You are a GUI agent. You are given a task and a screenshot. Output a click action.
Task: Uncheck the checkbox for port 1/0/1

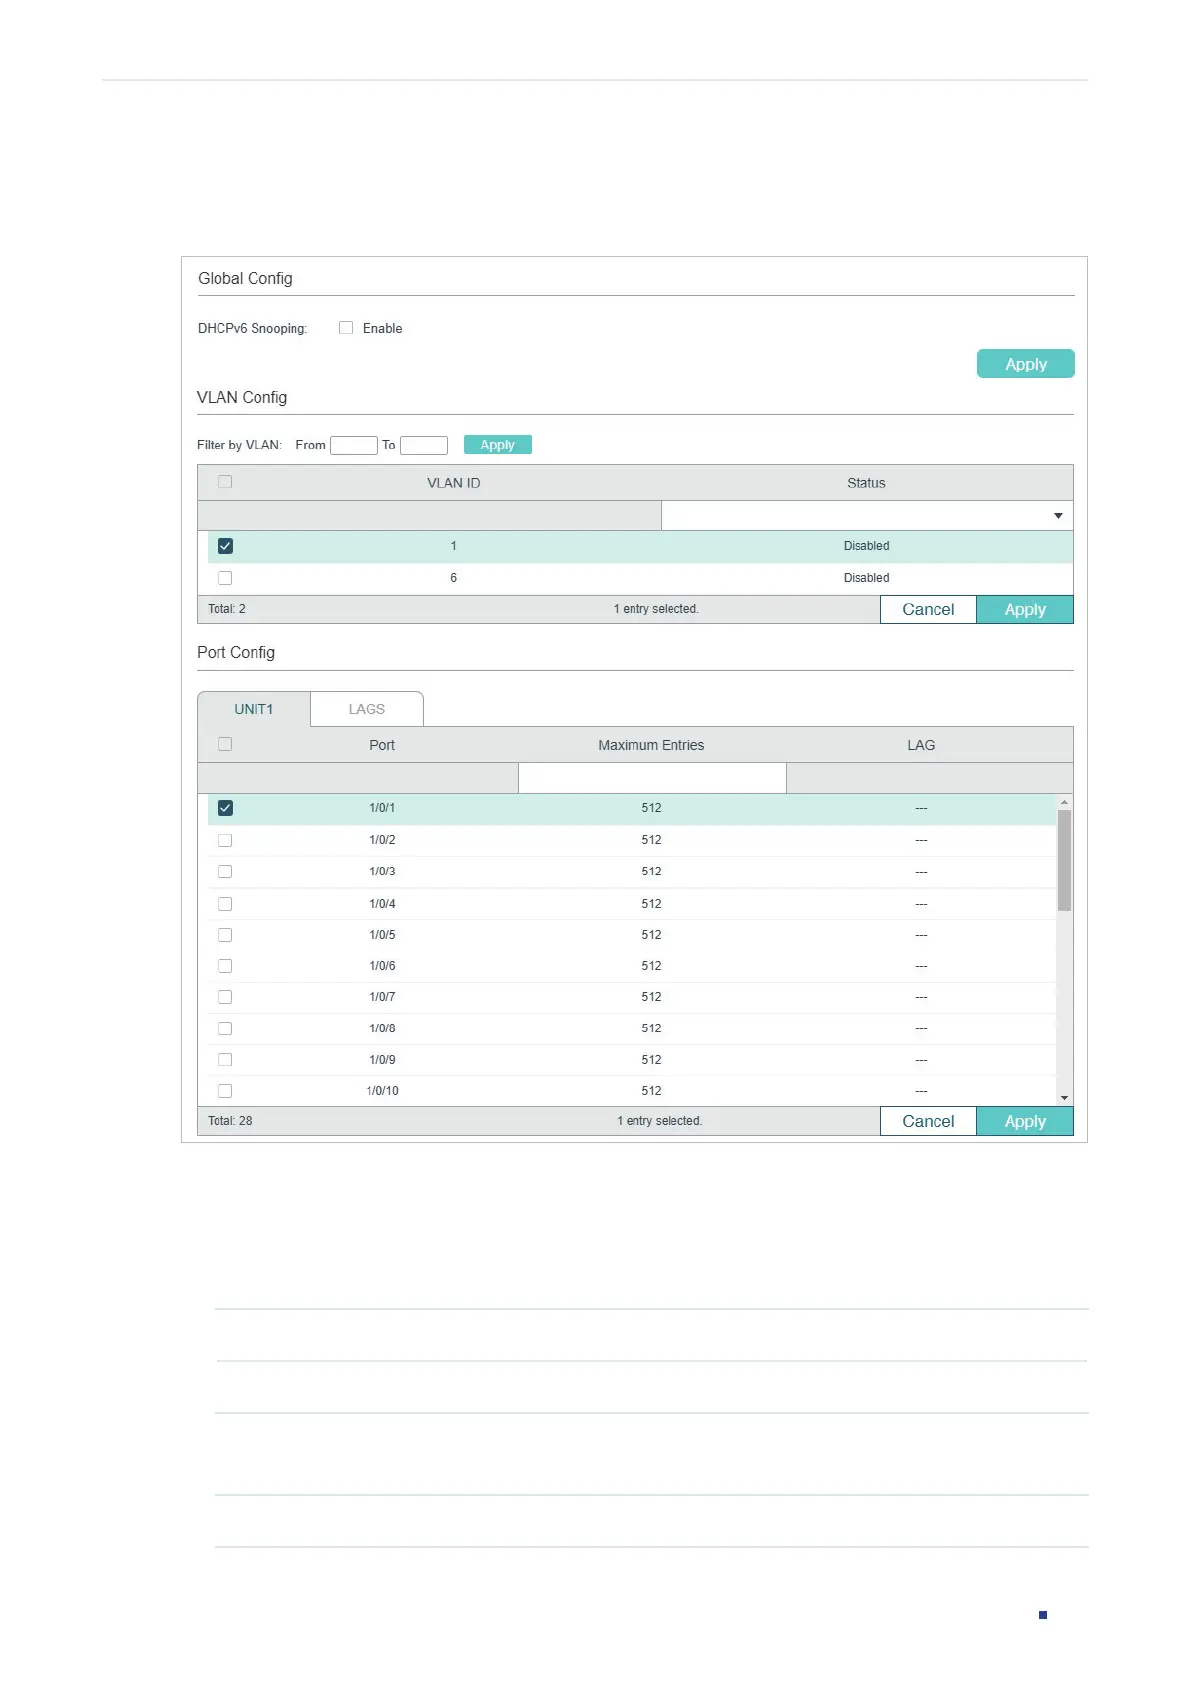[x=225, y=808]
